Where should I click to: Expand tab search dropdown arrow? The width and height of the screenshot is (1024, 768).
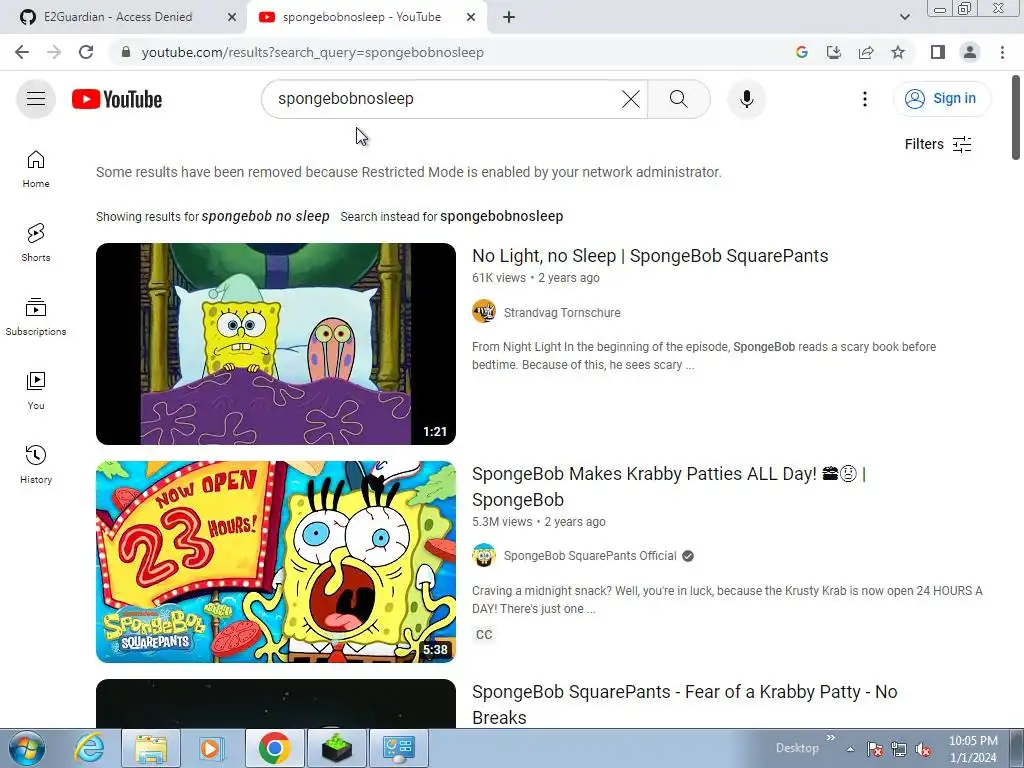[x=904, y=18]
